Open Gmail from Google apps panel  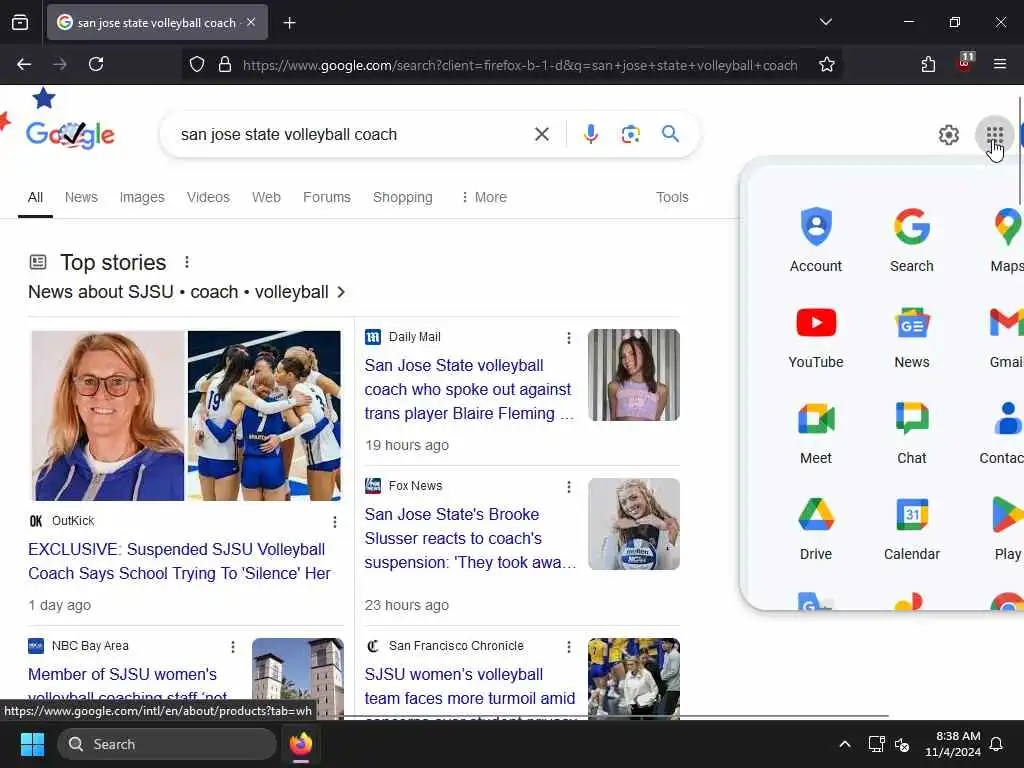1007,338
